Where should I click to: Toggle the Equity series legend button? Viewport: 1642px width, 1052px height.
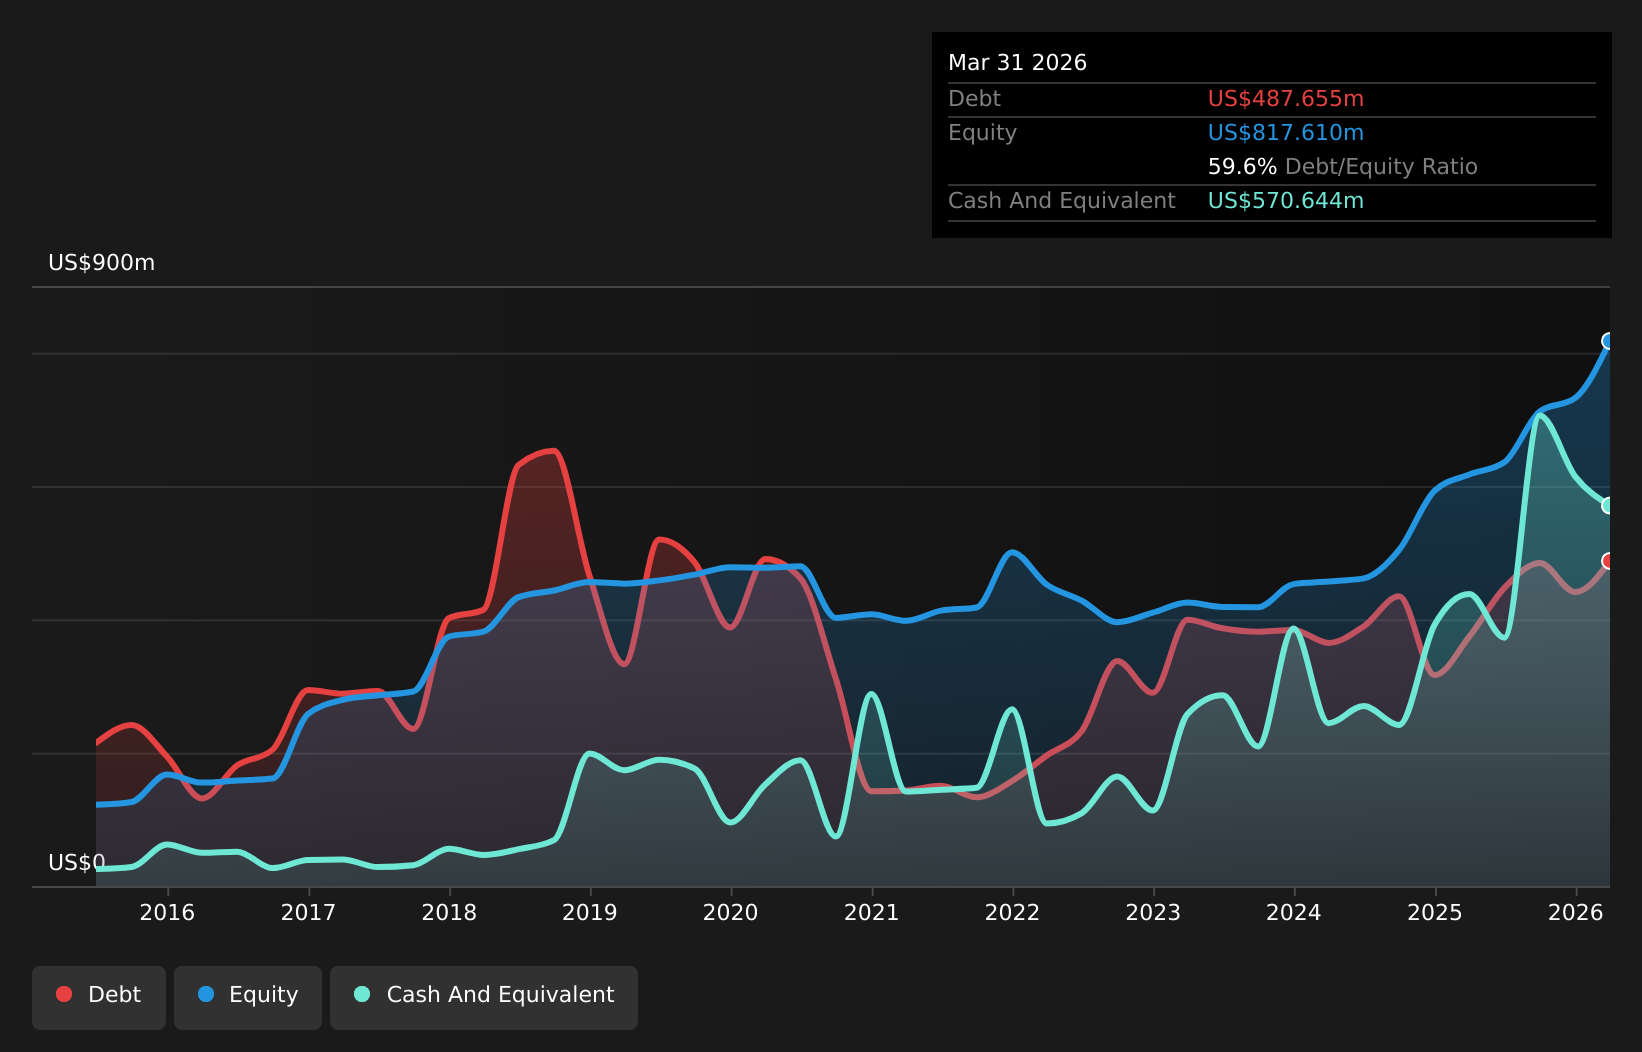coord(248,997)
